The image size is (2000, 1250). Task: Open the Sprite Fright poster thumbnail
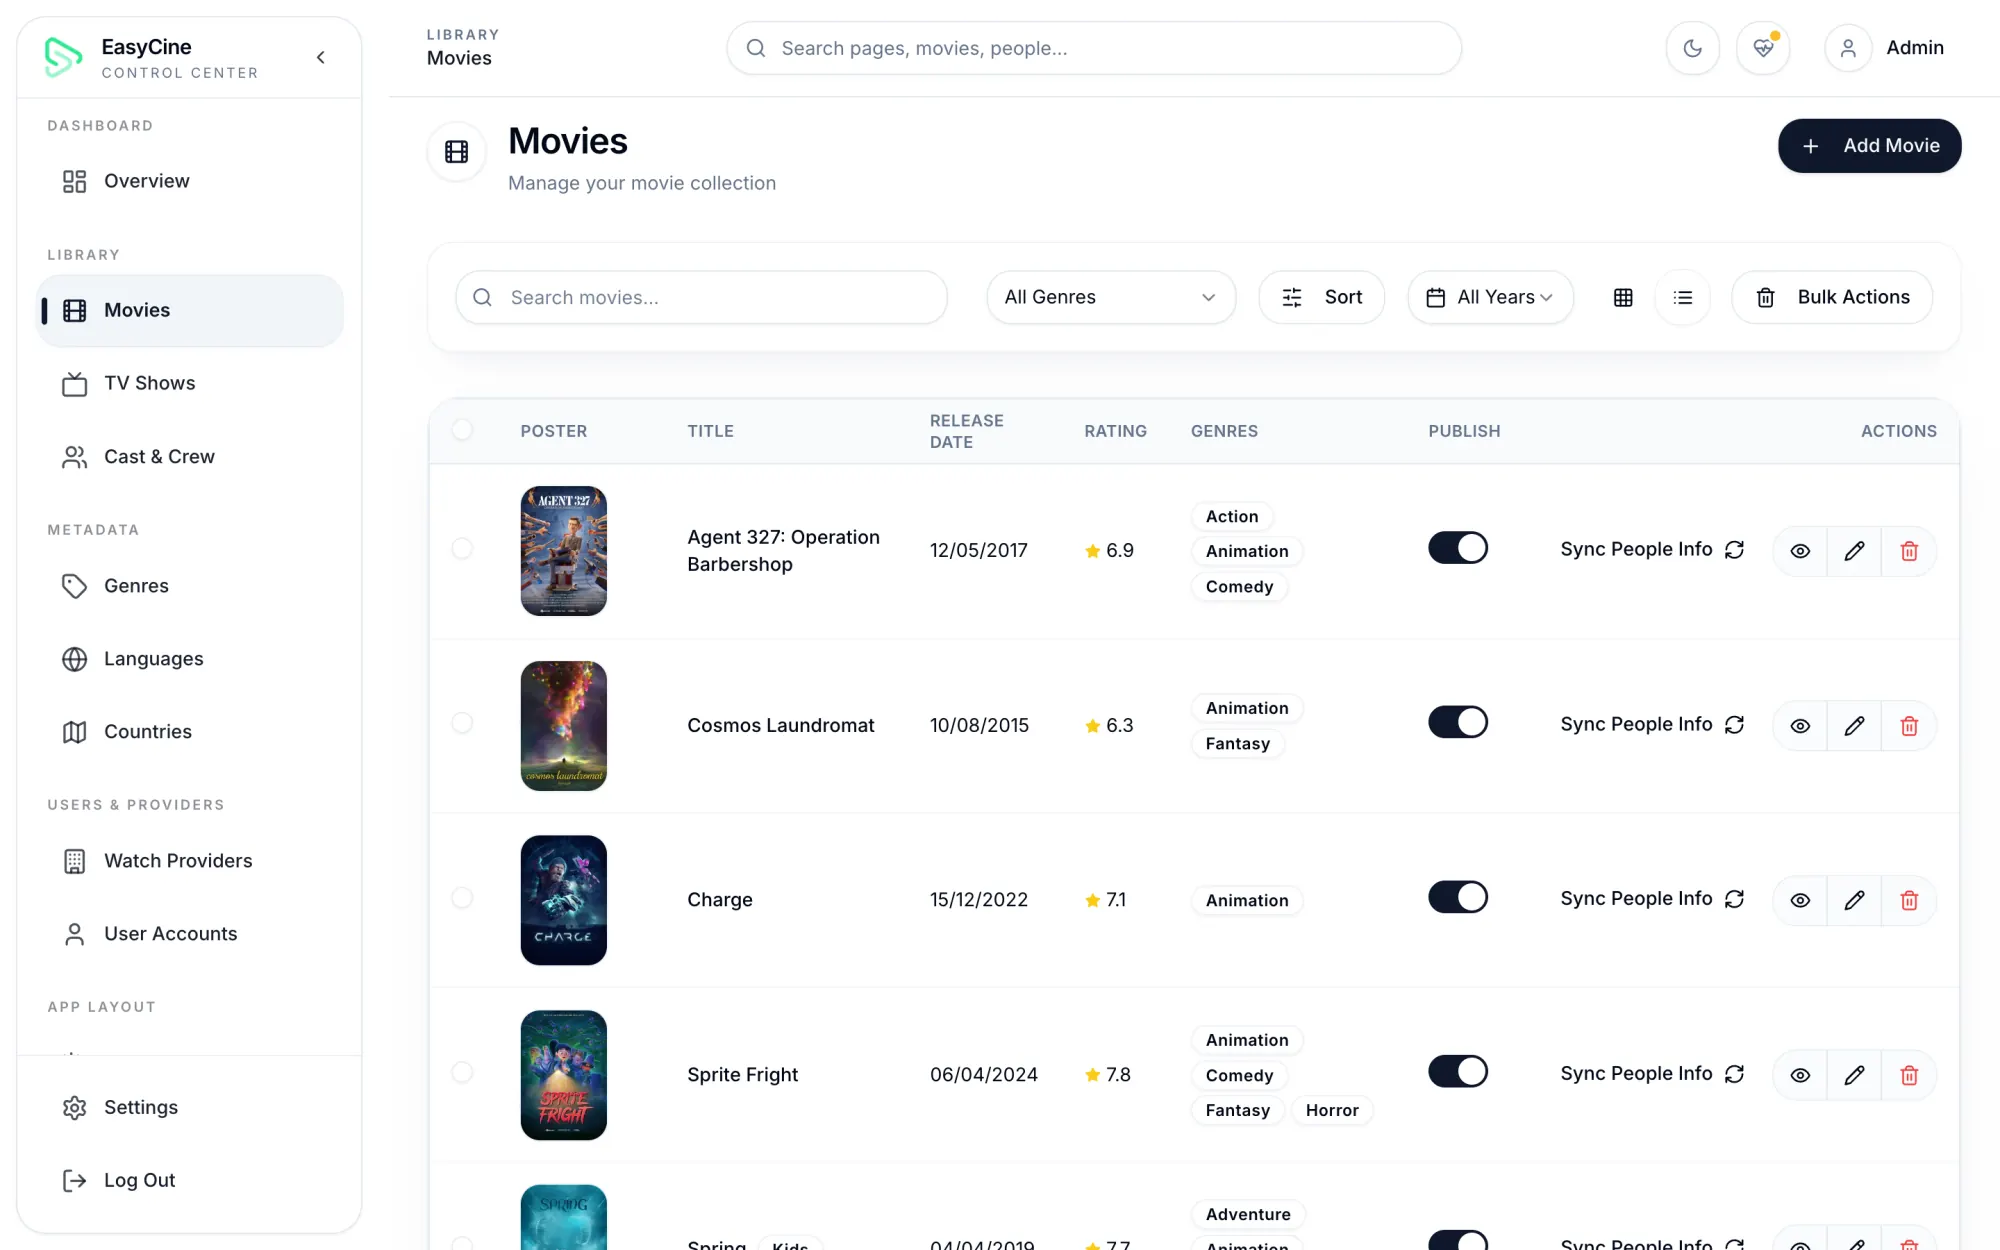tap(564, 1075)
